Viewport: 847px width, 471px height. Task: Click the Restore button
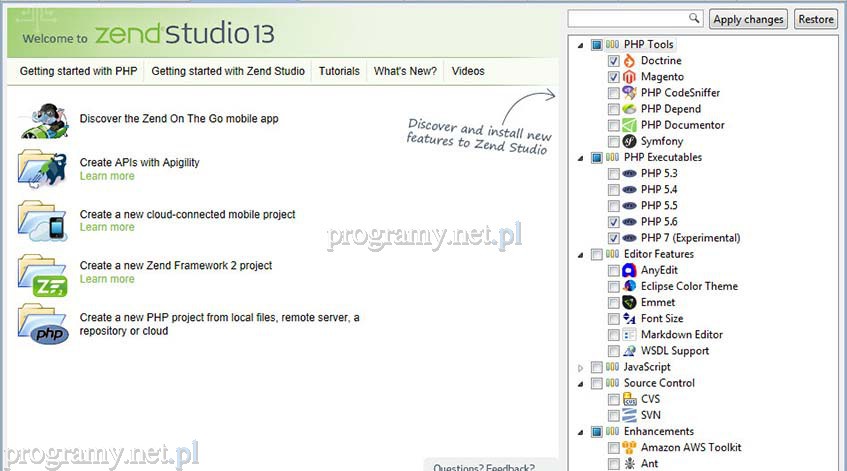coord(816,19)
